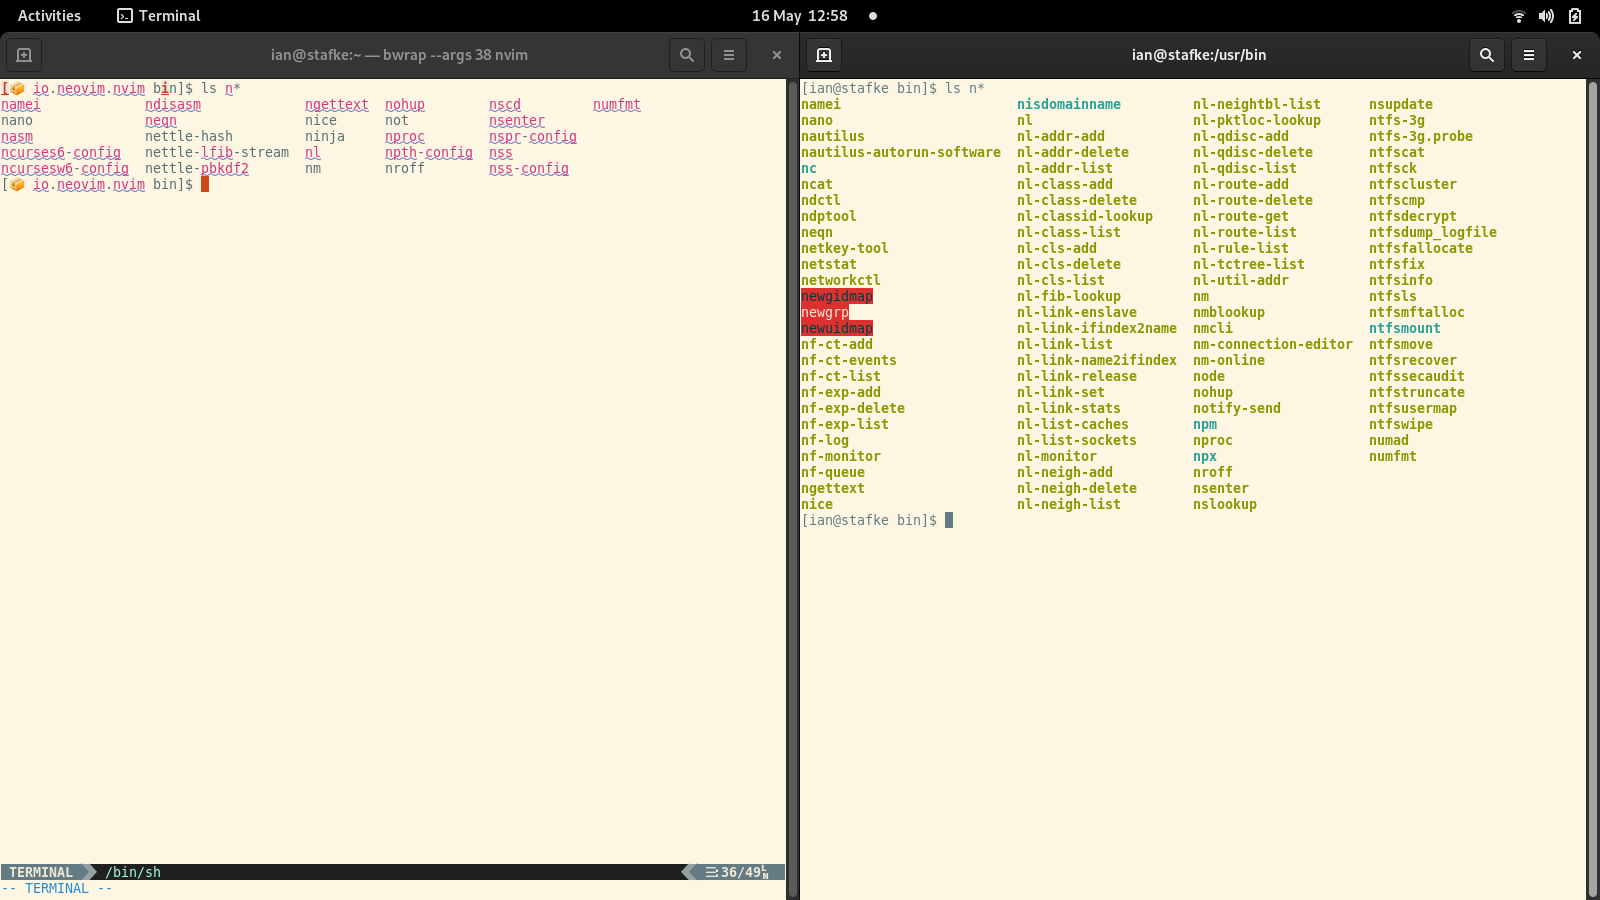Click 'ndptool' in right terminal

click(829, 216)
